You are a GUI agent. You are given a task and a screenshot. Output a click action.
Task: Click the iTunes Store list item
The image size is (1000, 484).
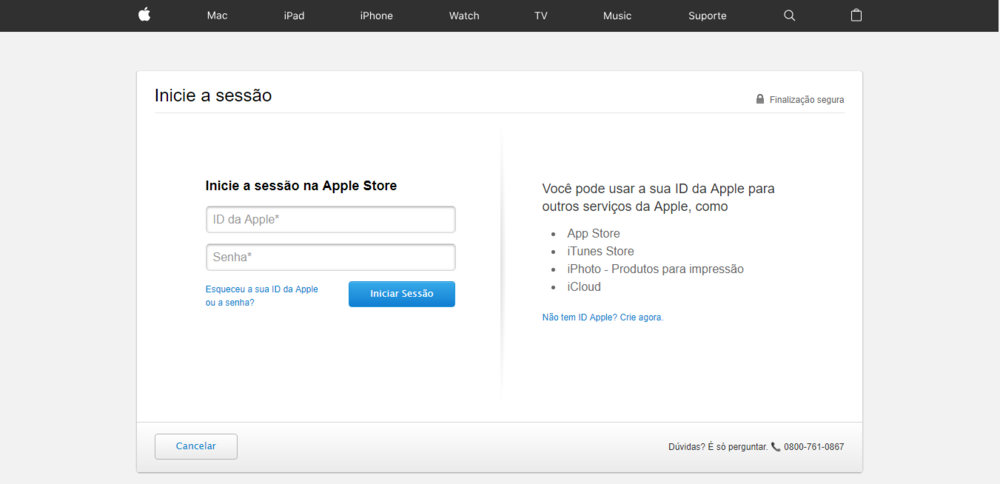tap(600, 251)
